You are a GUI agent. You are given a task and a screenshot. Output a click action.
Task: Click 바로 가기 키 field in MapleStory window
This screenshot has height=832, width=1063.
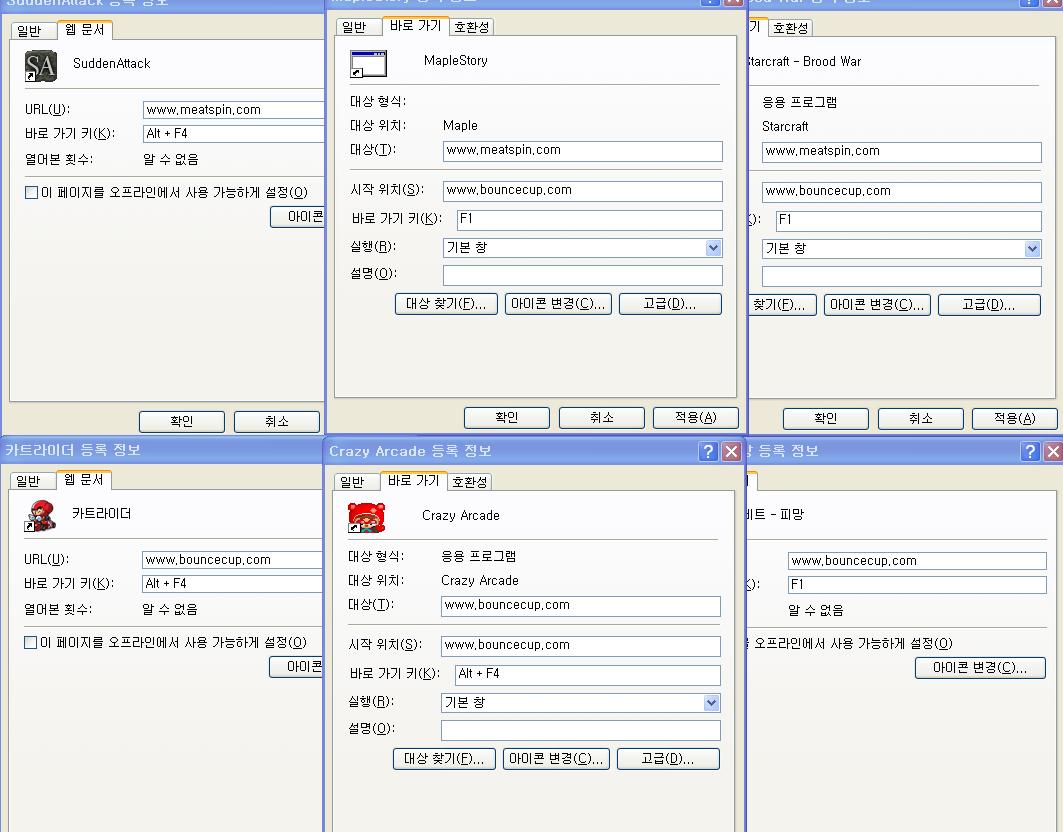[x=590, y=220]
